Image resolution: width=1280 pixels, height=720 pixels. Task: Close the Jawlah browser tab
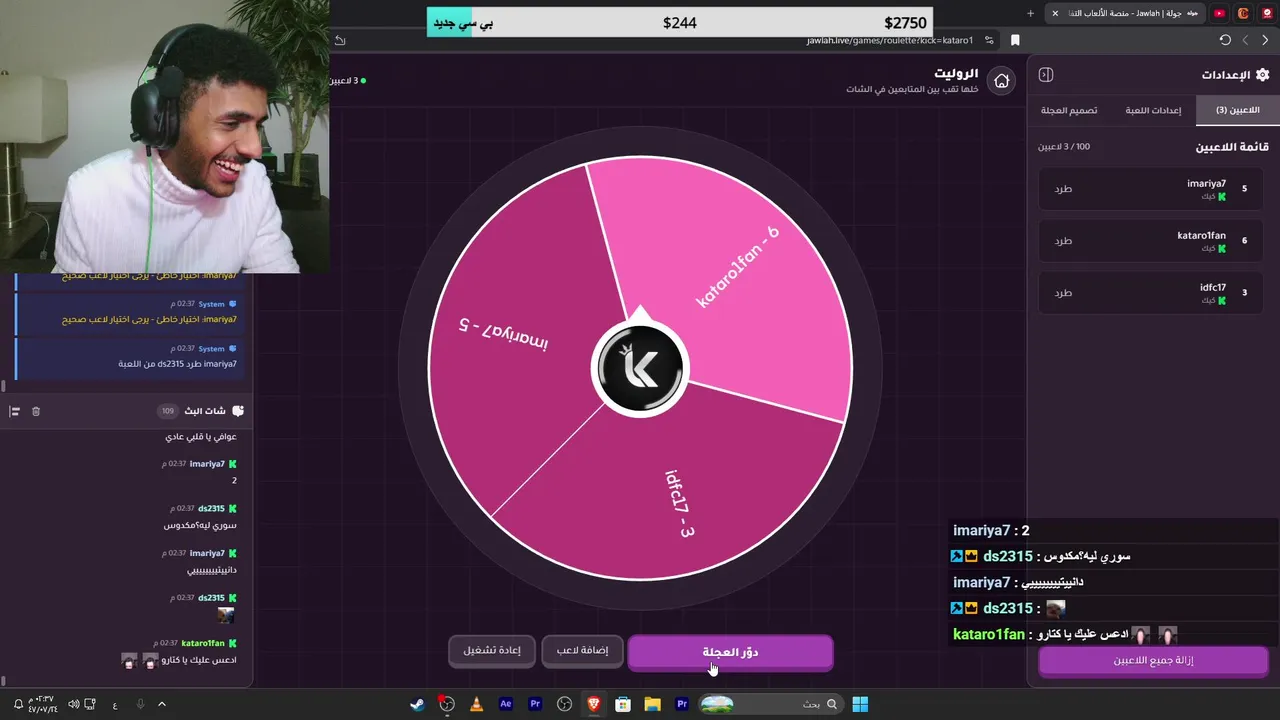tap(1055, 13)
